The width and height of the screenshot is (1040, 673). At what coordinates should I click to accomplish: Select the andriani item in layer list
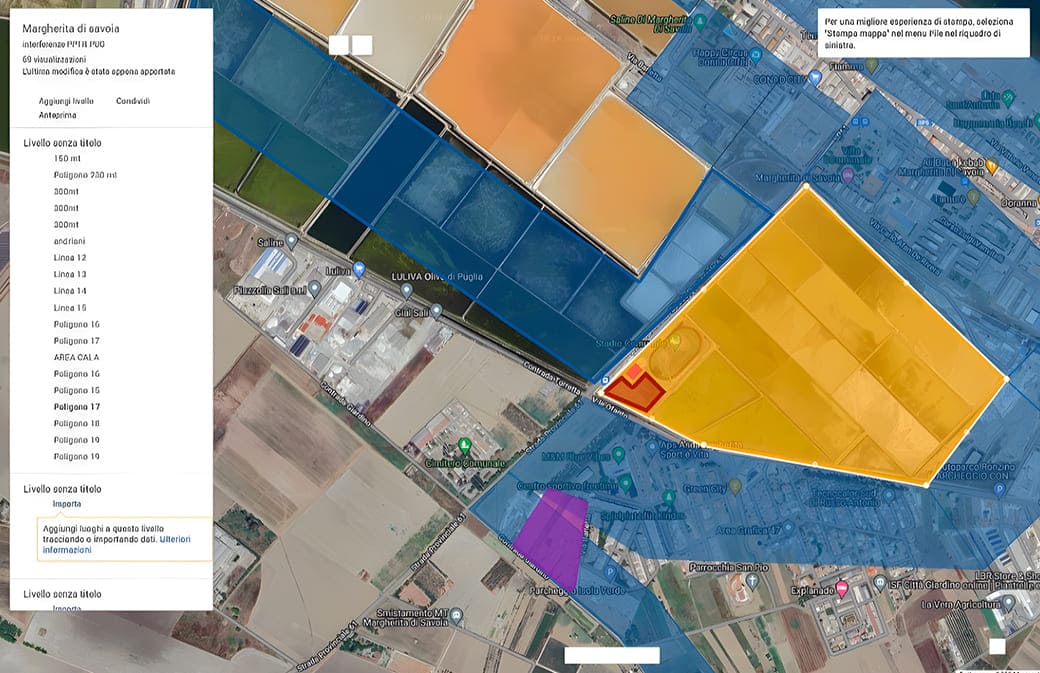coord(71,241)
